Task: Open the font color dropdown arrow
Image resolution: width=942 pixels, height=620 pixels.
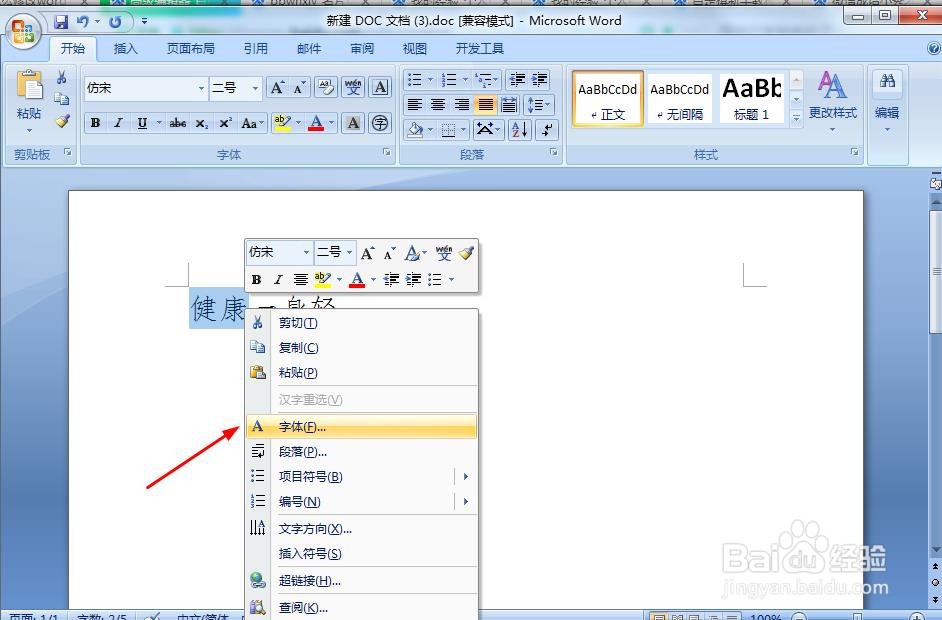Action: point(330,122)
